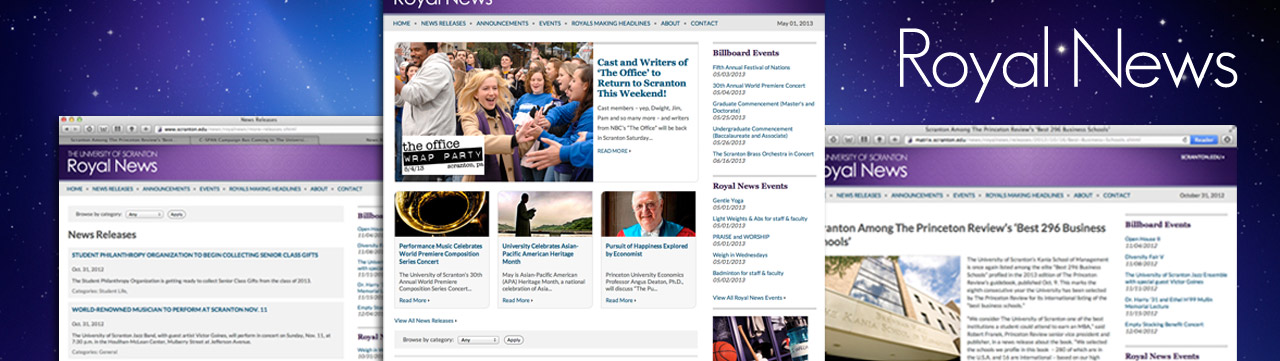Open the Asian-Pacific Heritage Month thumbnail
Image resolution: width=1280 pixels, height=361 pixels.
[545, 214]
